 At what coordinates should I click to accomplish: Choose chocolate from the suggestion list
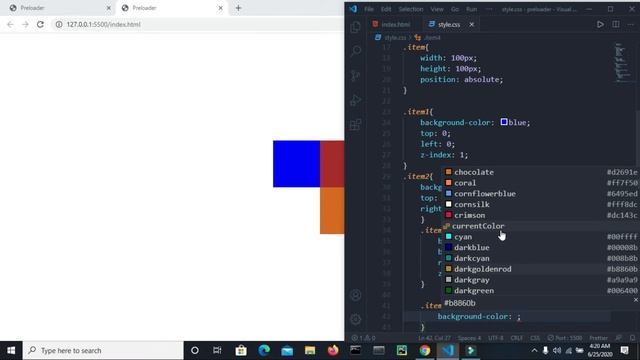[541, 172]
